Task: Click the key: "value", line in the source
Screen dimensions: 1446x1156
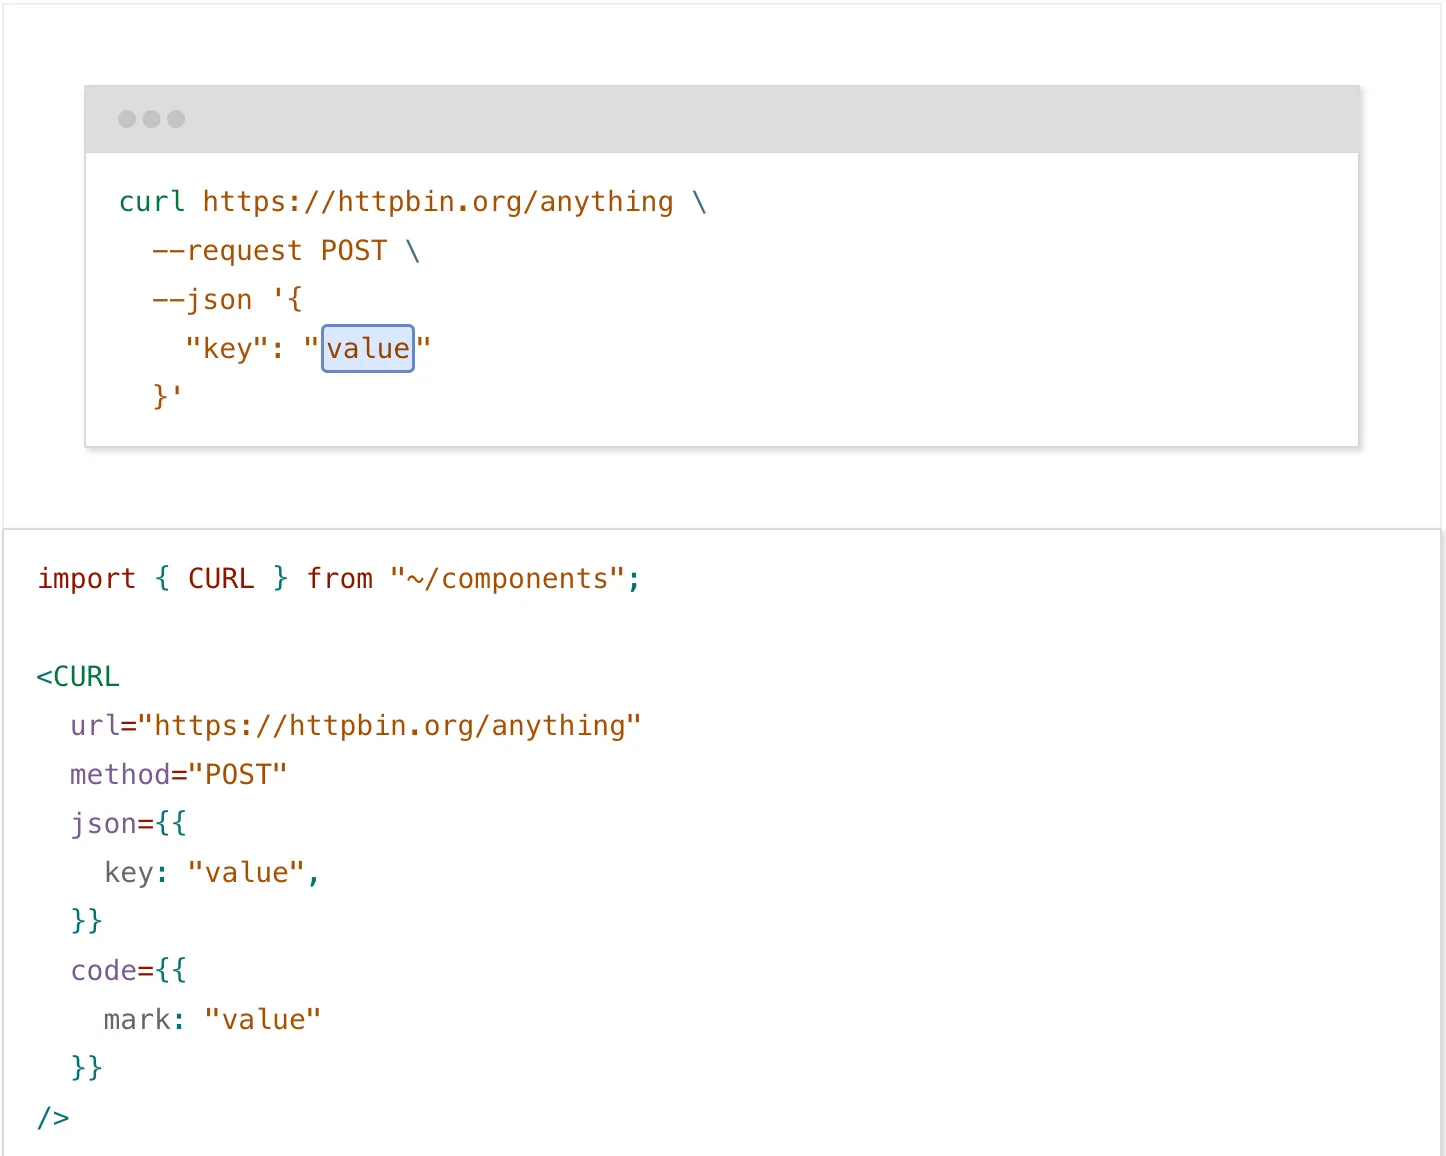Action: click(x=213, y=872)
